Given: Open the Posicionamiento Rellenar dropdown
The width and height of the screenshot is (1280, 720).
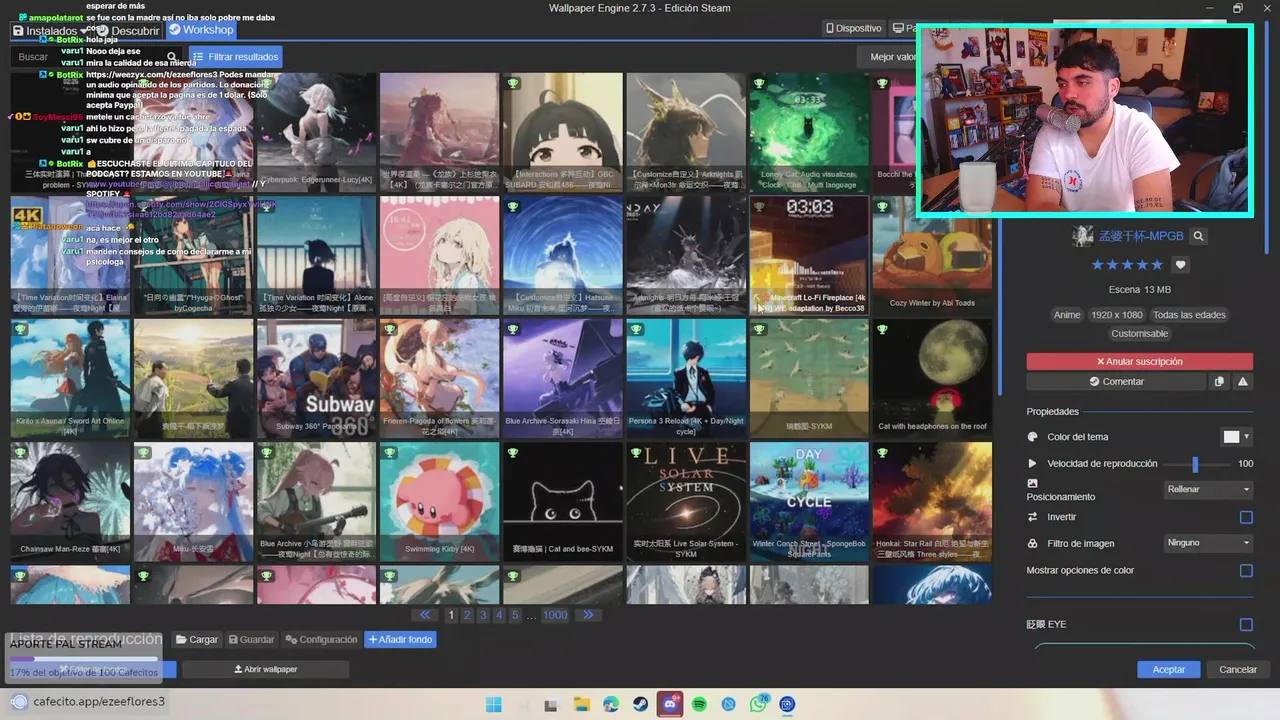Looking at the screenshot, I should (1209, 489).
